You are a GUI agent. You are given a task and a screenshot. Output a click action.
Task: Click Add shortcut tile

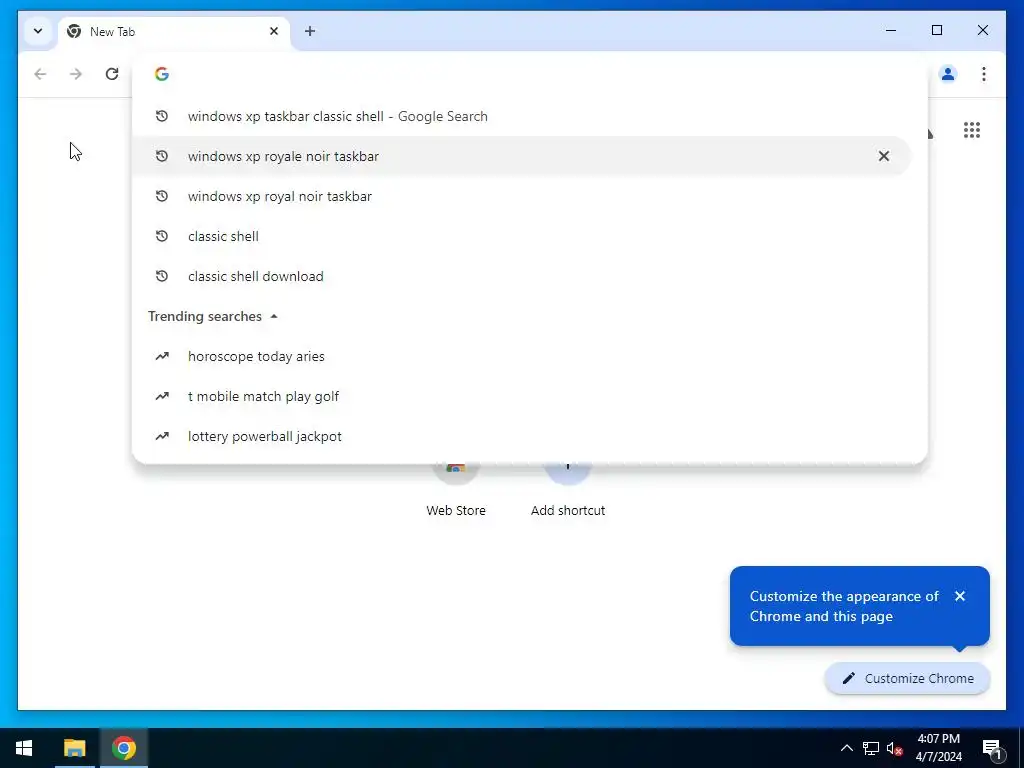point(568,492)
